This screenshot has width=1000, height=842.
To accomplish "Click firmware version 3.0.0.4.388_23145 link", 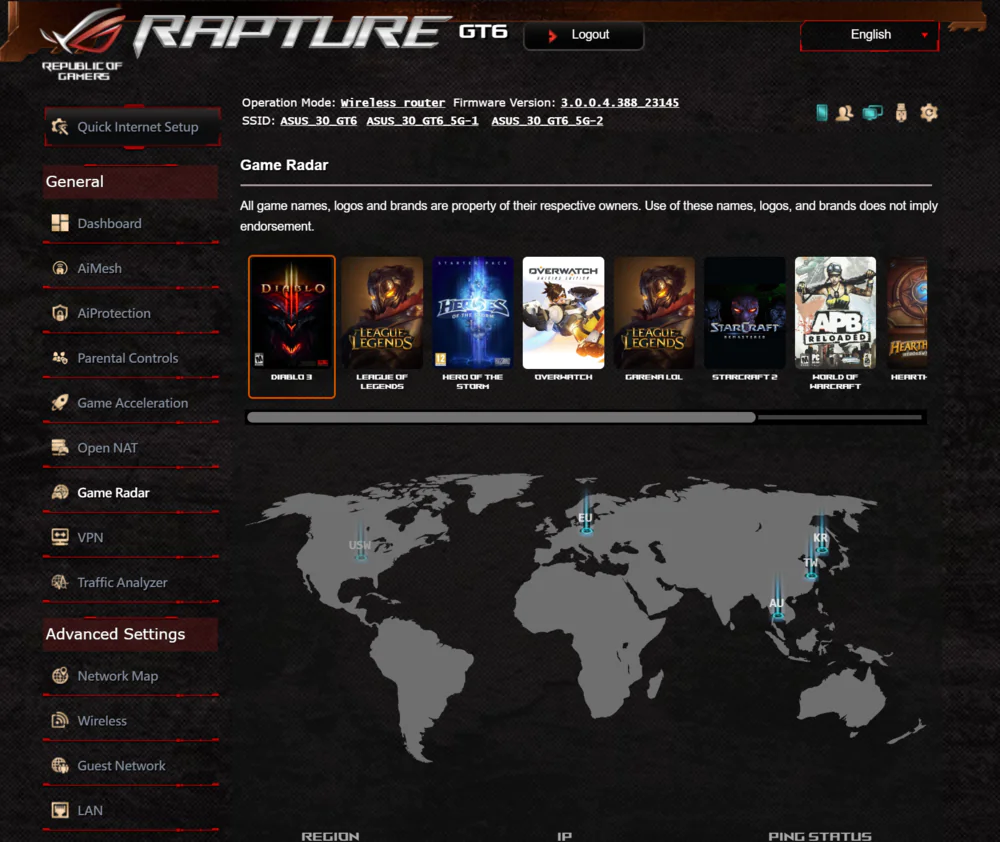I will point(620,103).
